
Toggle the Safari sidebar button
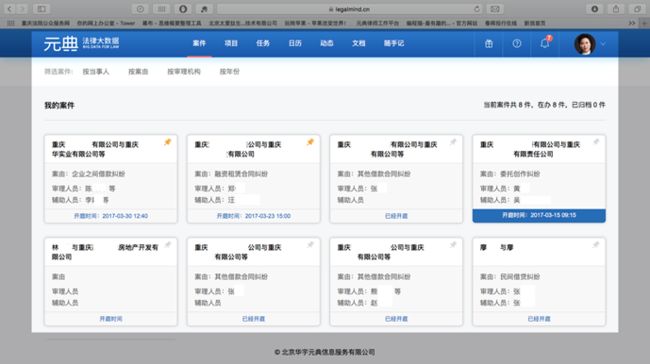pos(41,9)
